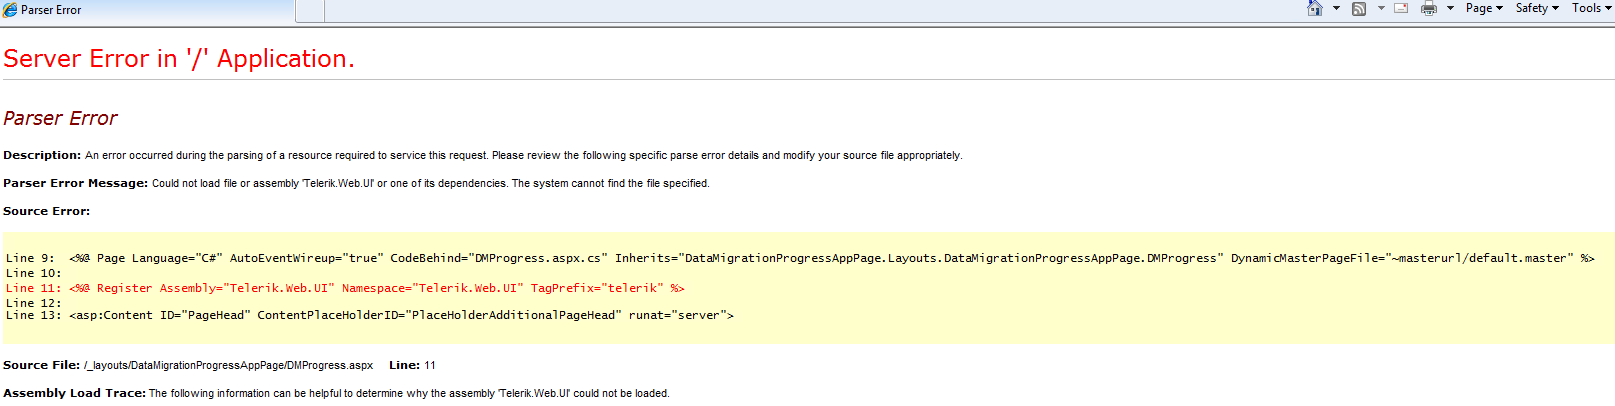
Task: Click the Print icon
Action: pos(1429,8)
